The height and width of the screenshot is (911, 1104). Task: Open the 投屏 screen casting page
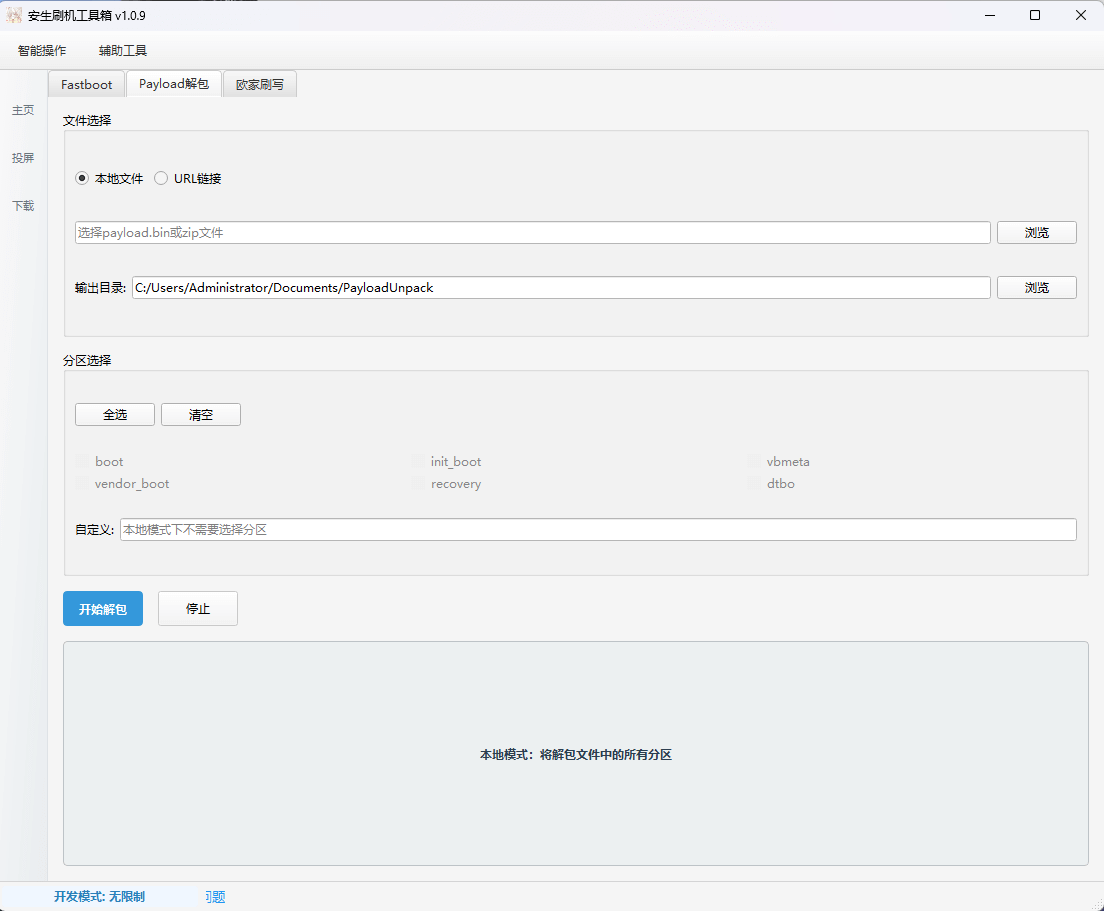22,157
